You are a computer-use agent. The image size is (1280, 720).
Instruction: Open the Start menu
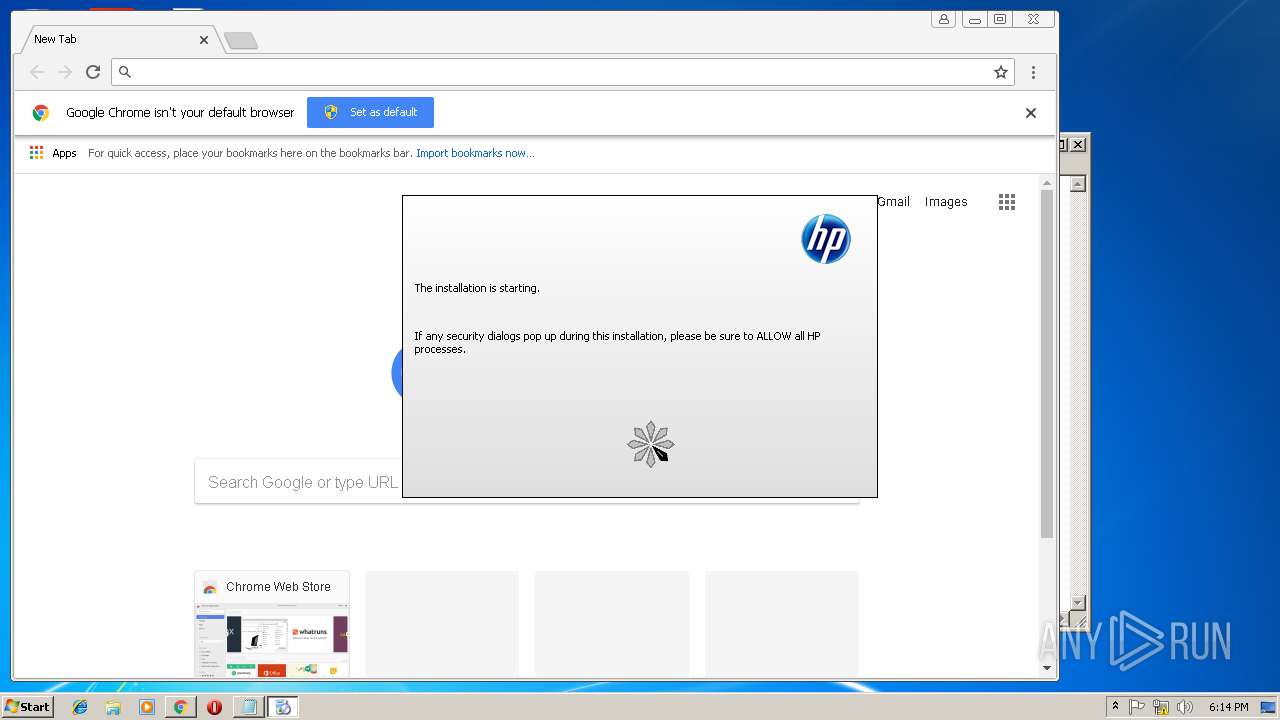coord(27,707)
